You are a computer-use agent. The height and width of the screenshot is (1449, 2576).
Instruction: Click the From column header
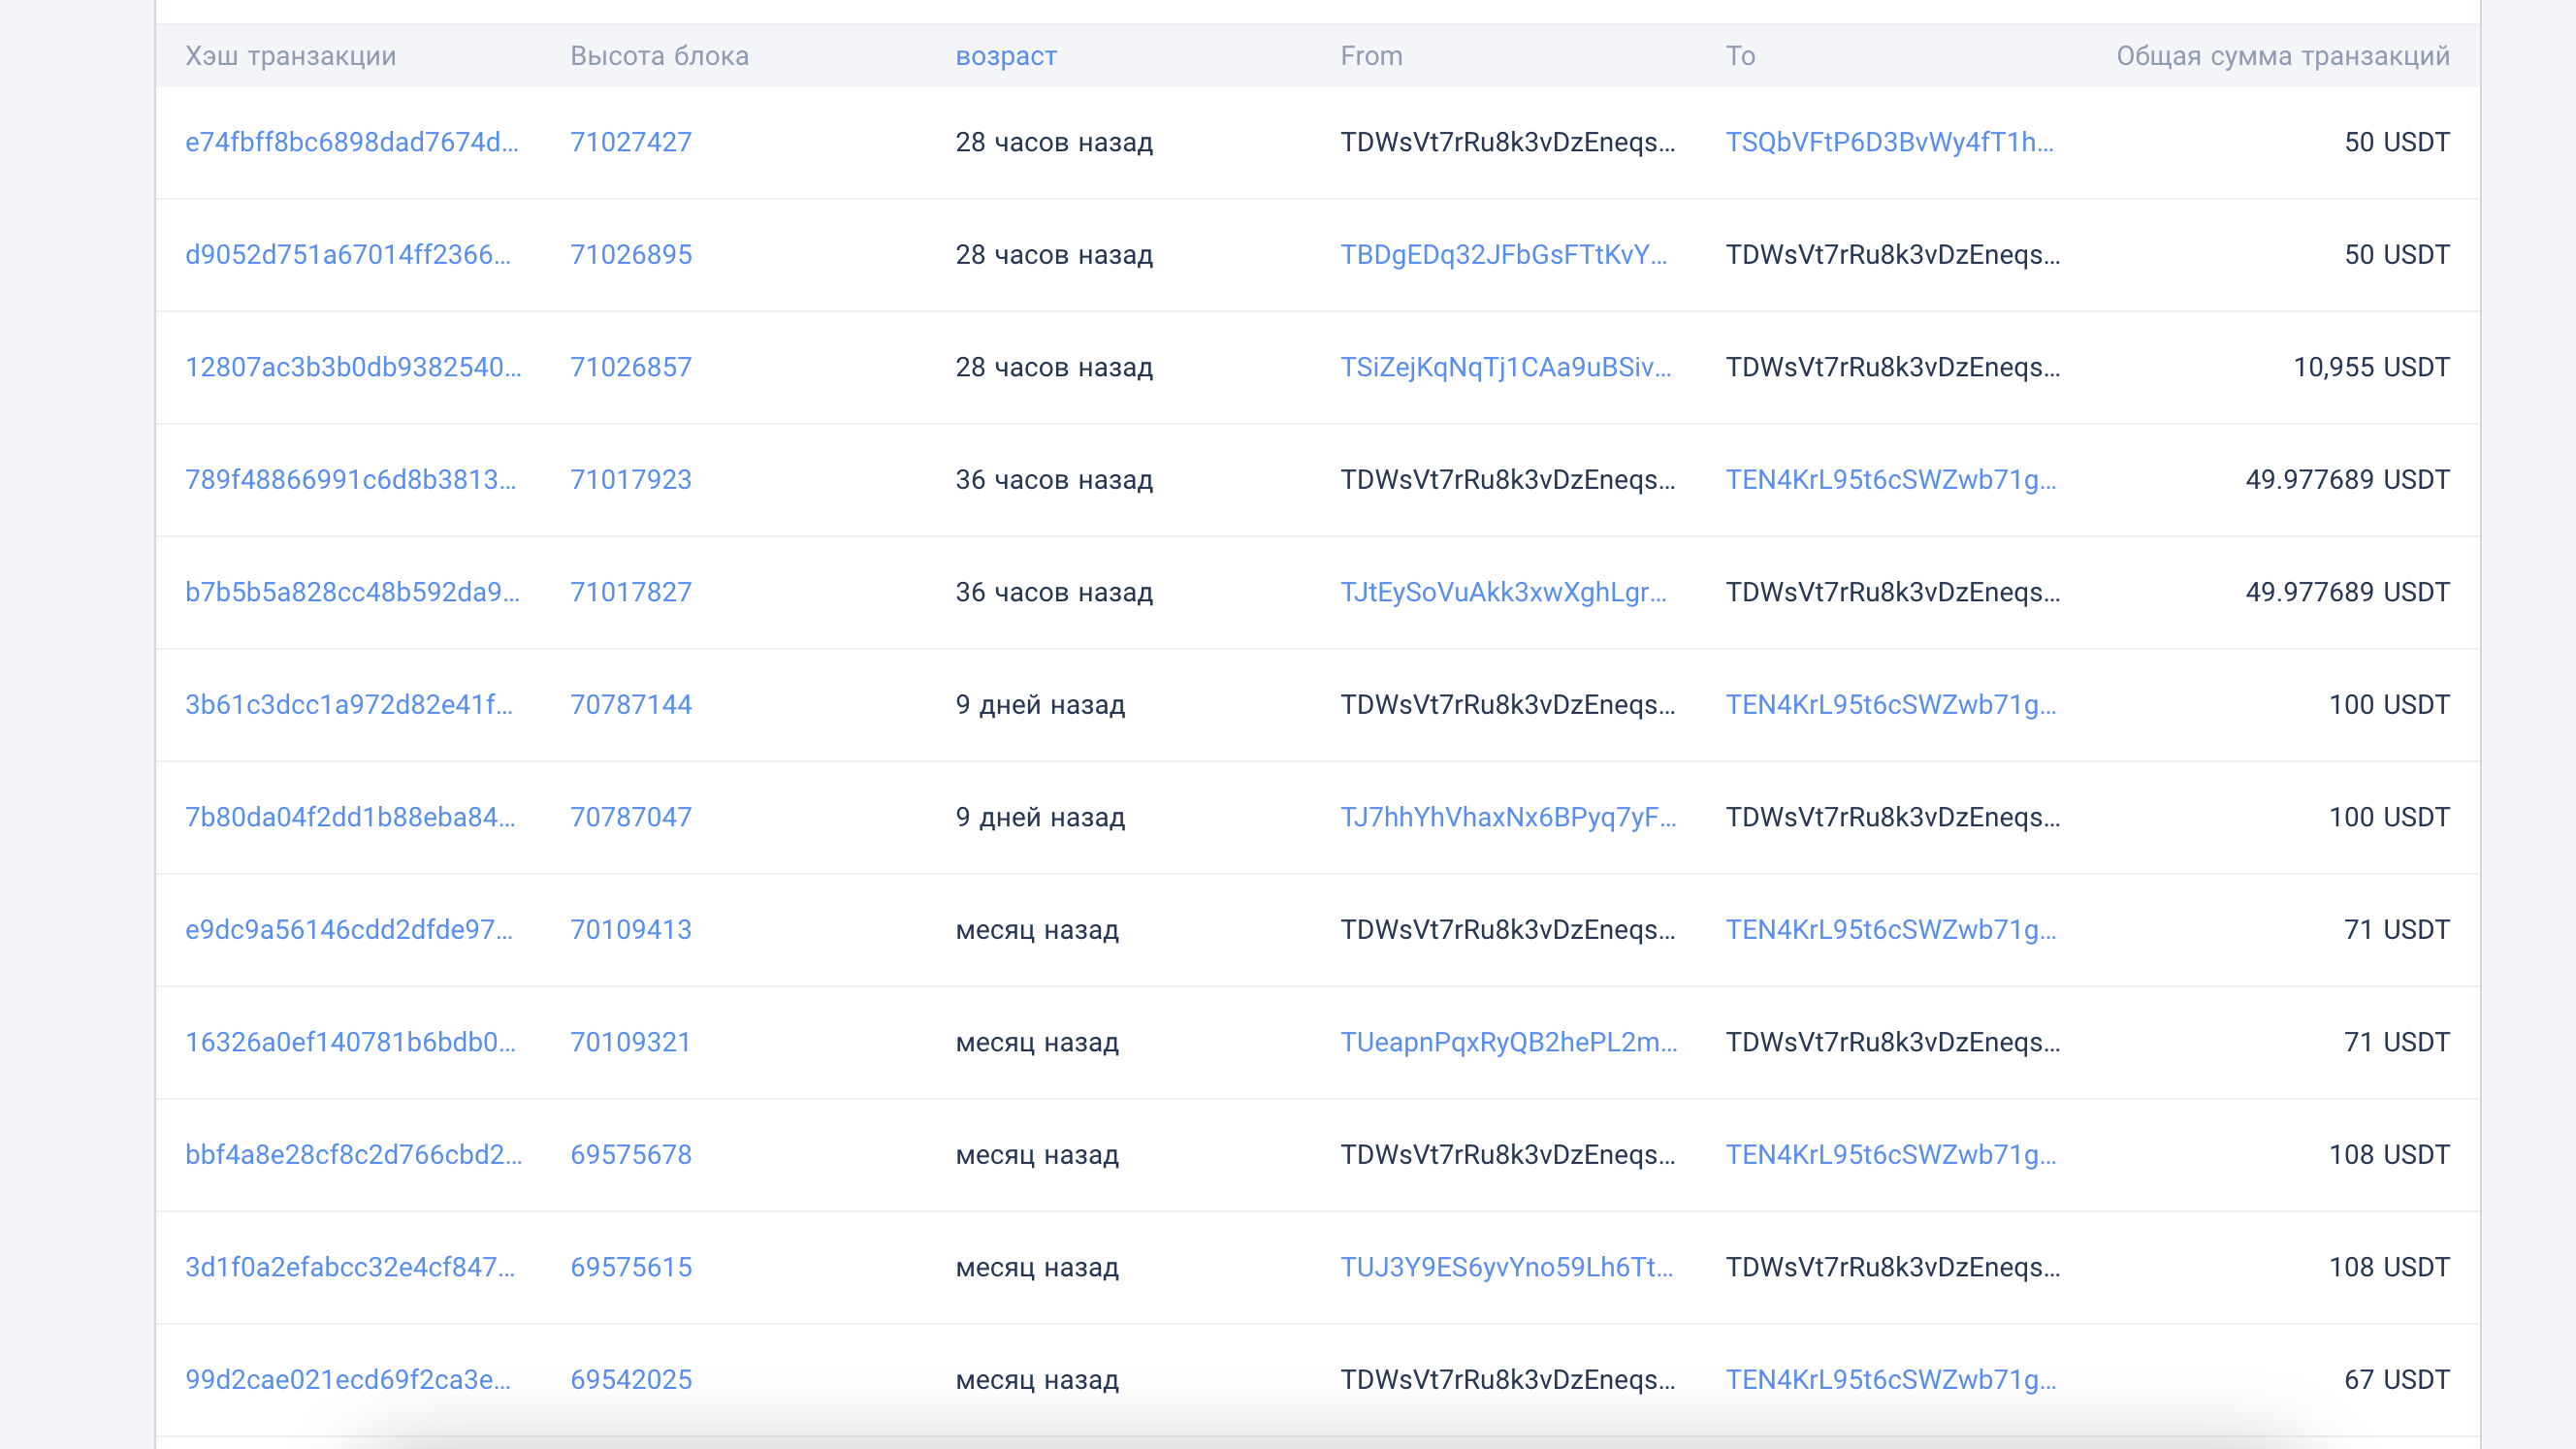tap(1372, 56)
